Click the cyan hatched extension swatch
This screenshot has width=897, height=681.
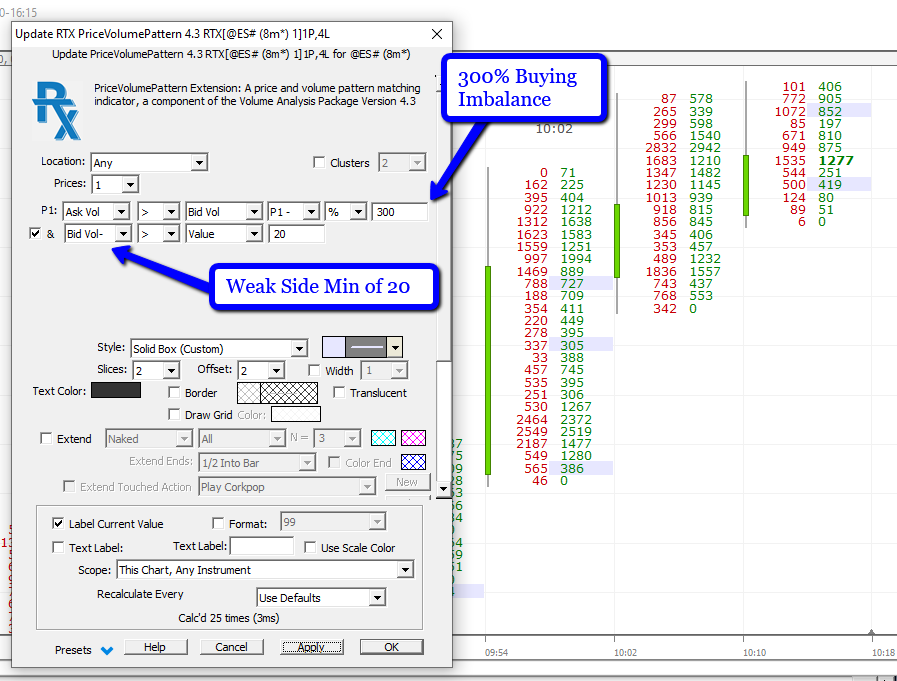click(383, 438)
